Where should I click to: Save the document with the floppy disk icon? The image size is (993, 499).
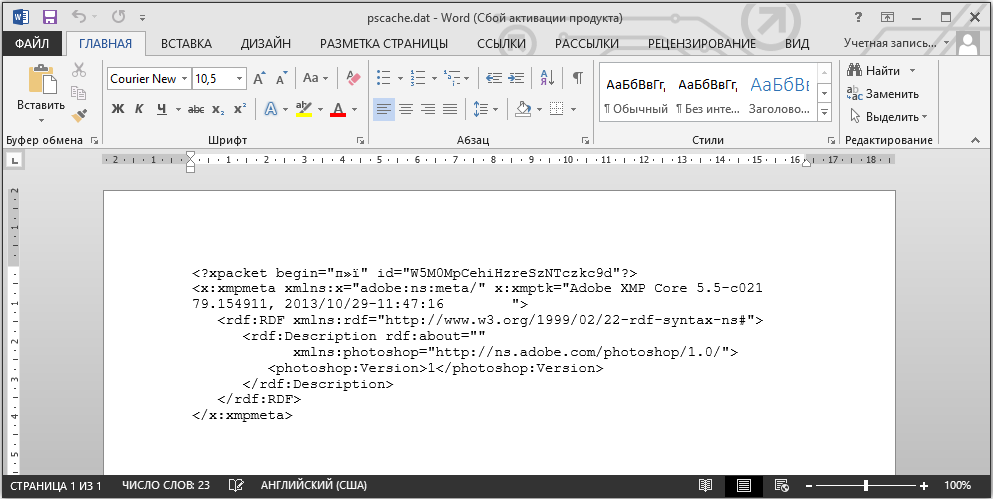[50, 17]
